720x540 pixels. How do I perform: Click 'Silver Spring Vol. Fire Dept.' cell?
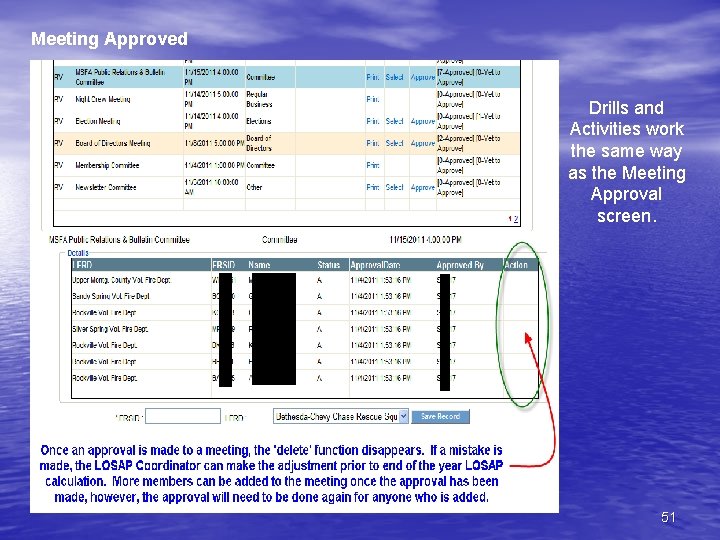(110, 329)
